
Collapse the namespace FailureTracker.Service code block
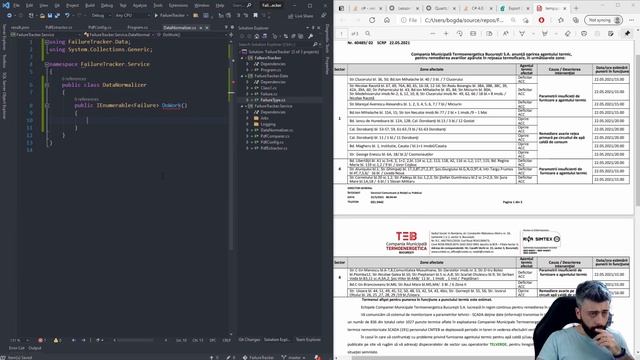click(47, 64)
